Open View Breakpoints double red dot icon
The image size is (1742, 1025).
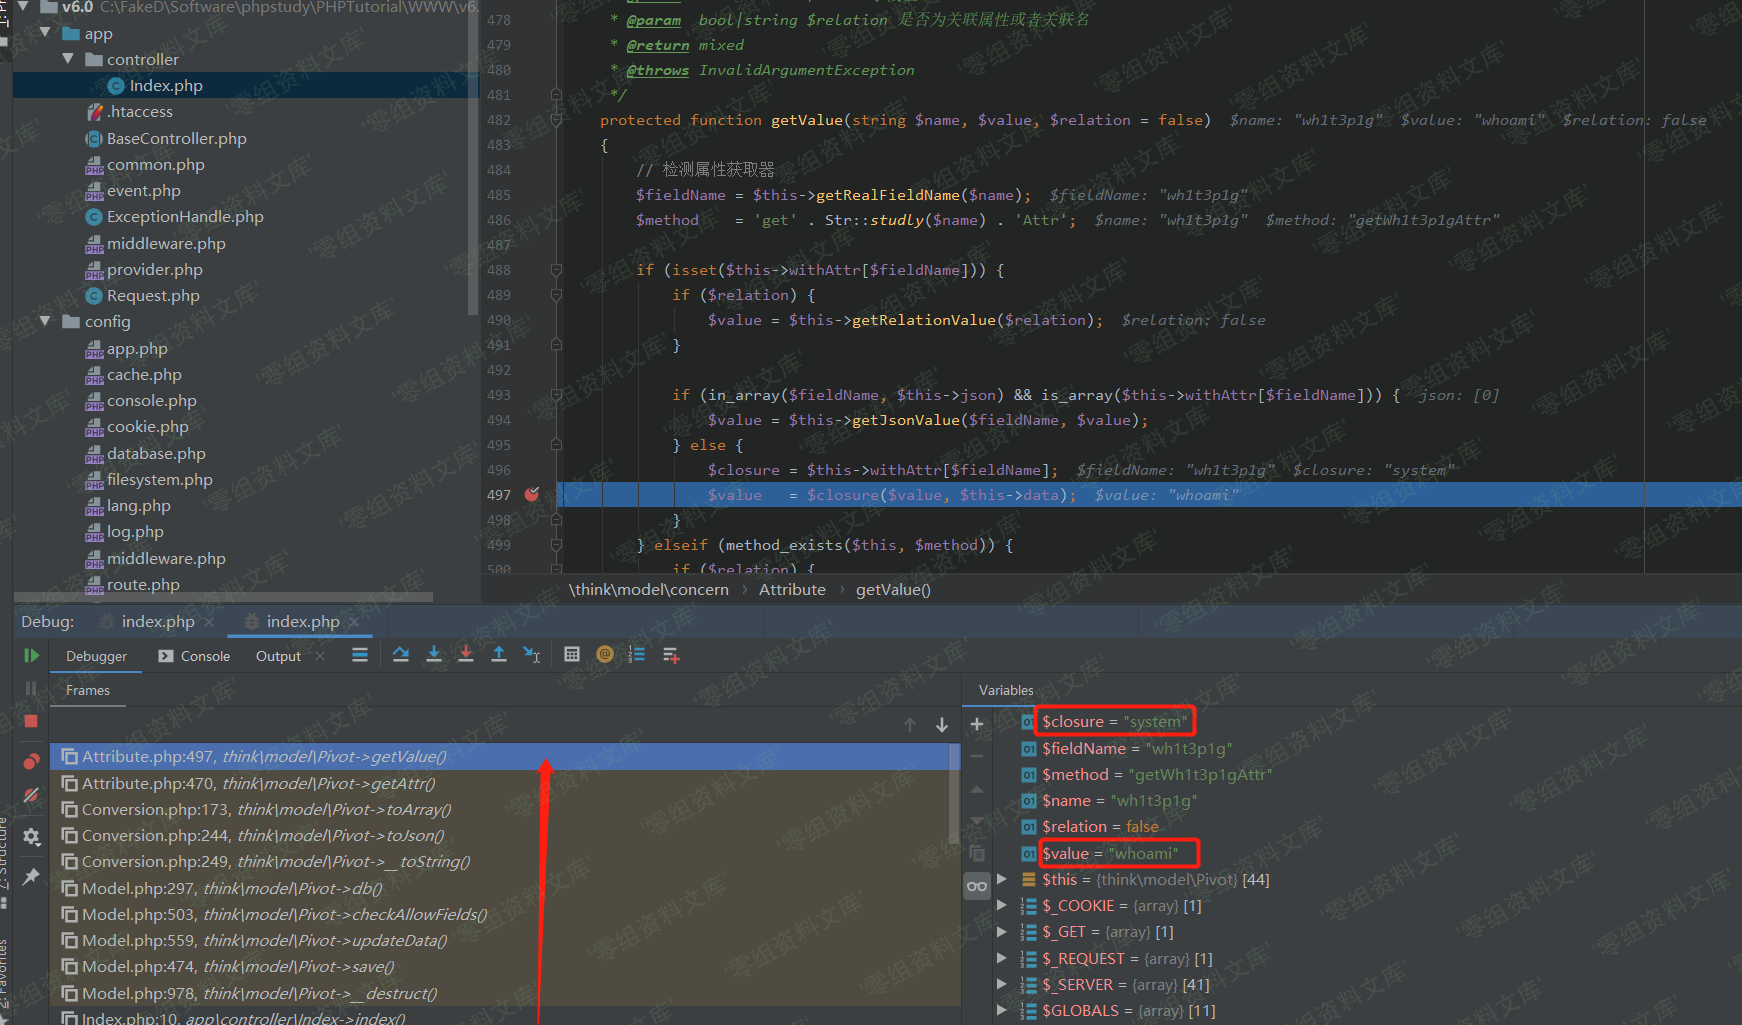(31, 762)
